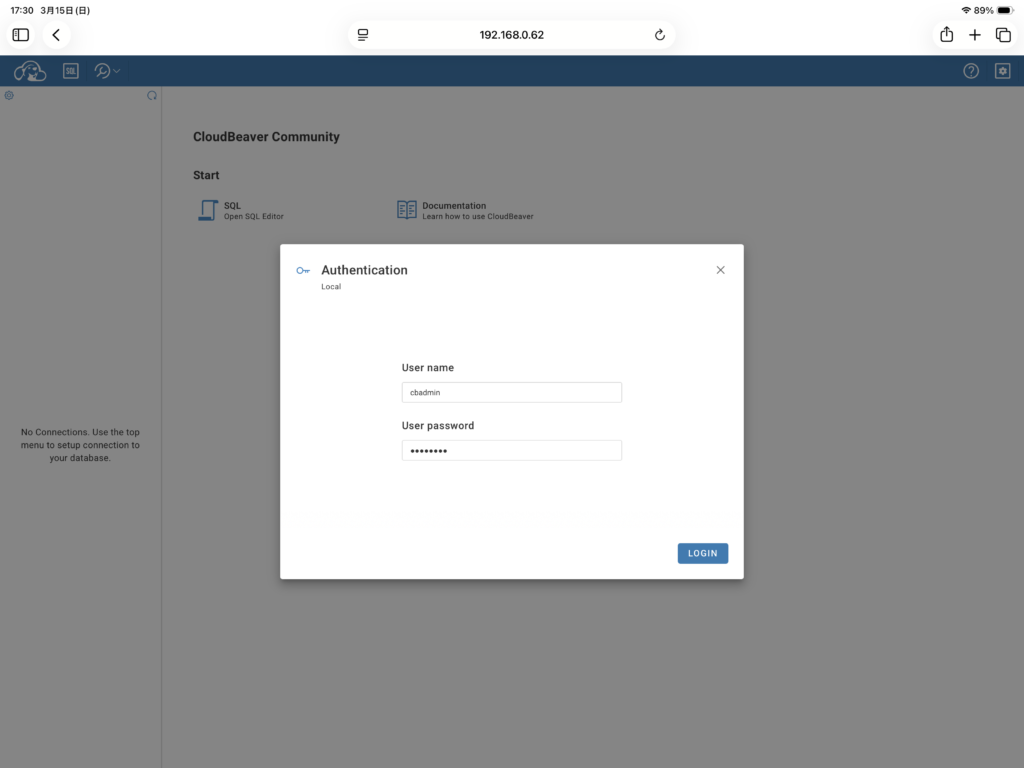Image resolution: width=1024 pixels, height=768 pixels.
Task: Open the help question mark icon
Action: click(971, 71)
